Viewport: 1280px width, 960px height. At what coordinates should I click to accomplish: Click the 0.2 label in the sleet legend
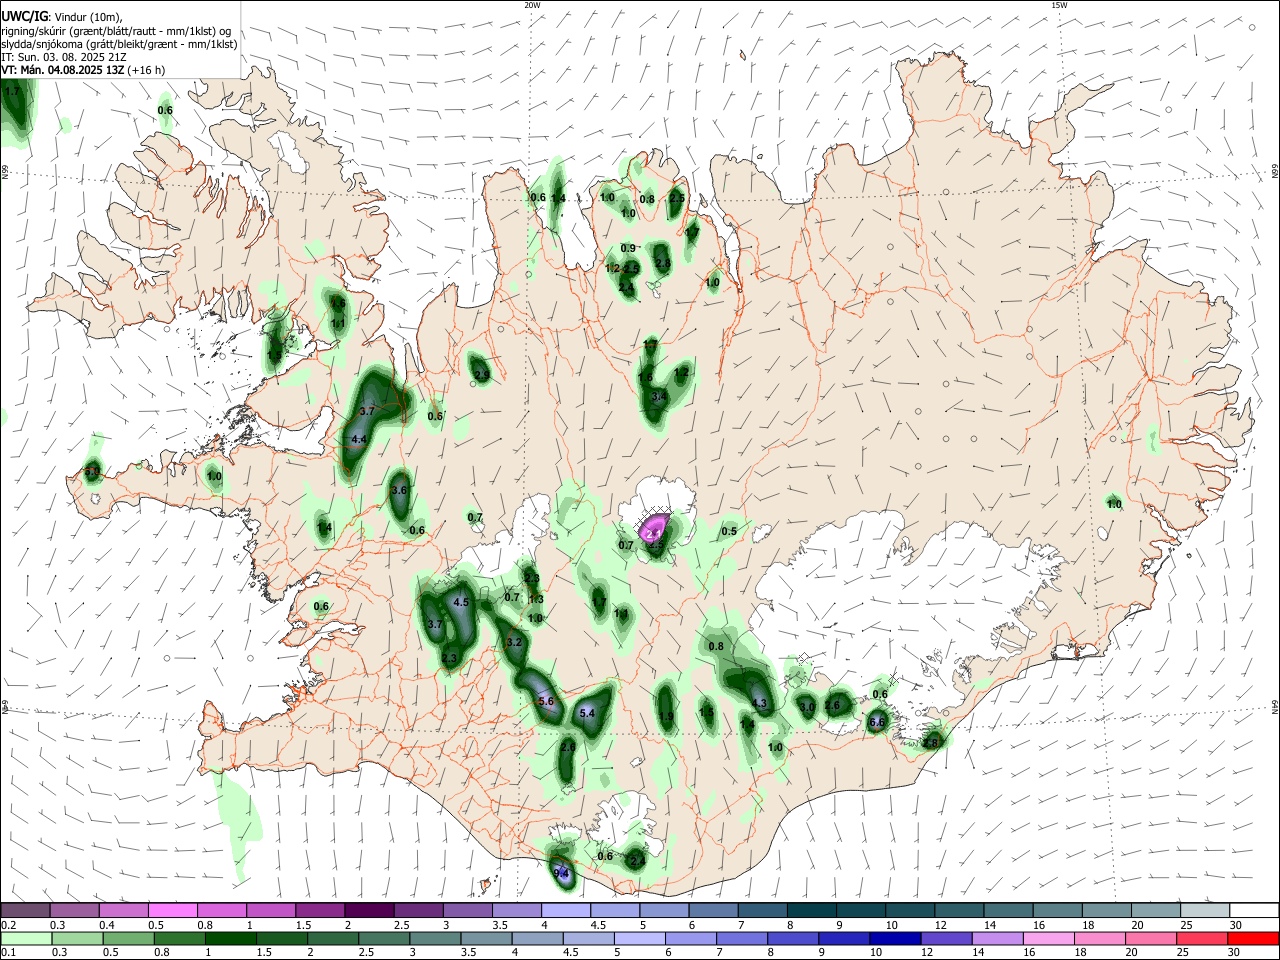pyautogui.click(x=8, y=925)
